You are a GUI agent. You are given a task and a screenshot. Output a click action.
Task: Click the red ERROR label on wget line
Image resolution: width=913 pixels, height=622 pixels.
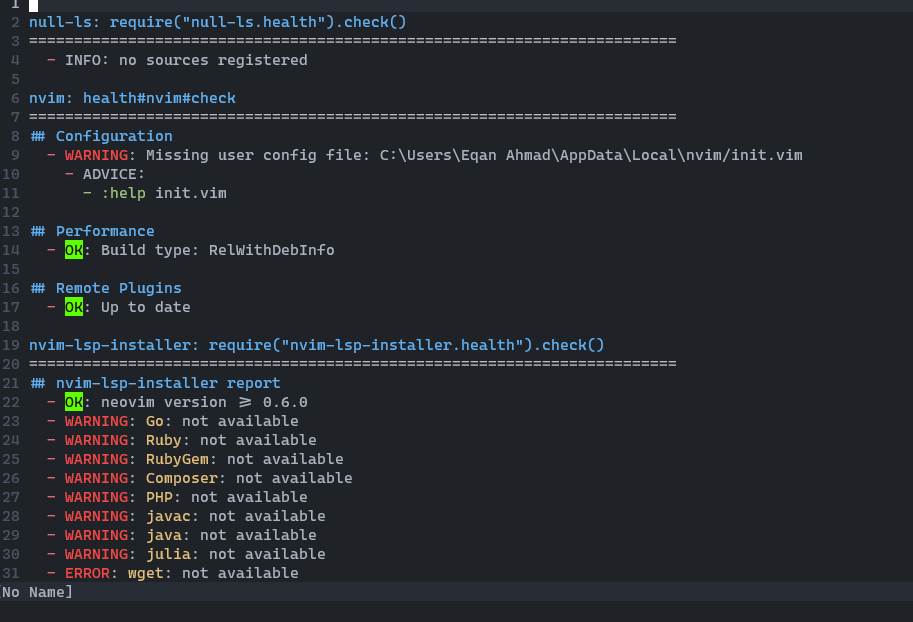[x=87, y=572]
